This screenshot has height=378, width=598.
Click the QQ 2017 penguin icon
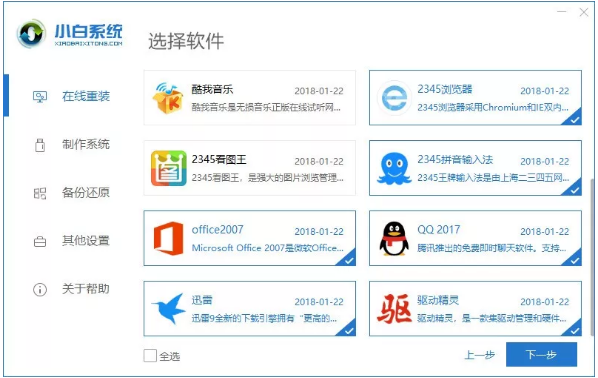point(394,239)
